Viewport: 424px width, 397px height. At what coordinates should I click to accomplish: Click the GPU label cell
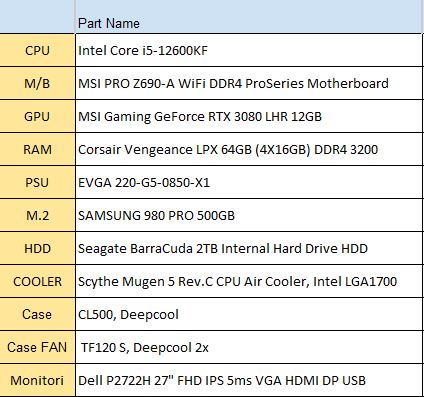(x=37, y=116)
